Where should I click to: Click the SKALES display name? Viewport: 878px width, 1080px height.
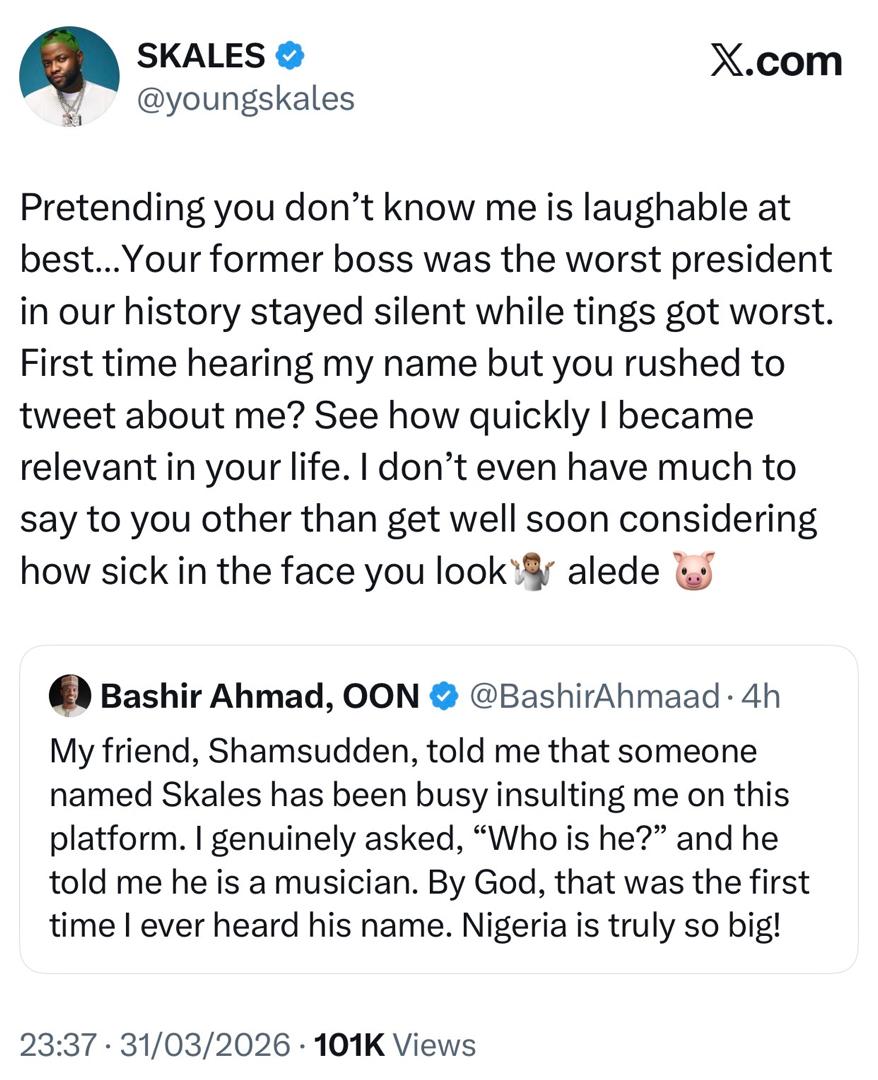198,56
